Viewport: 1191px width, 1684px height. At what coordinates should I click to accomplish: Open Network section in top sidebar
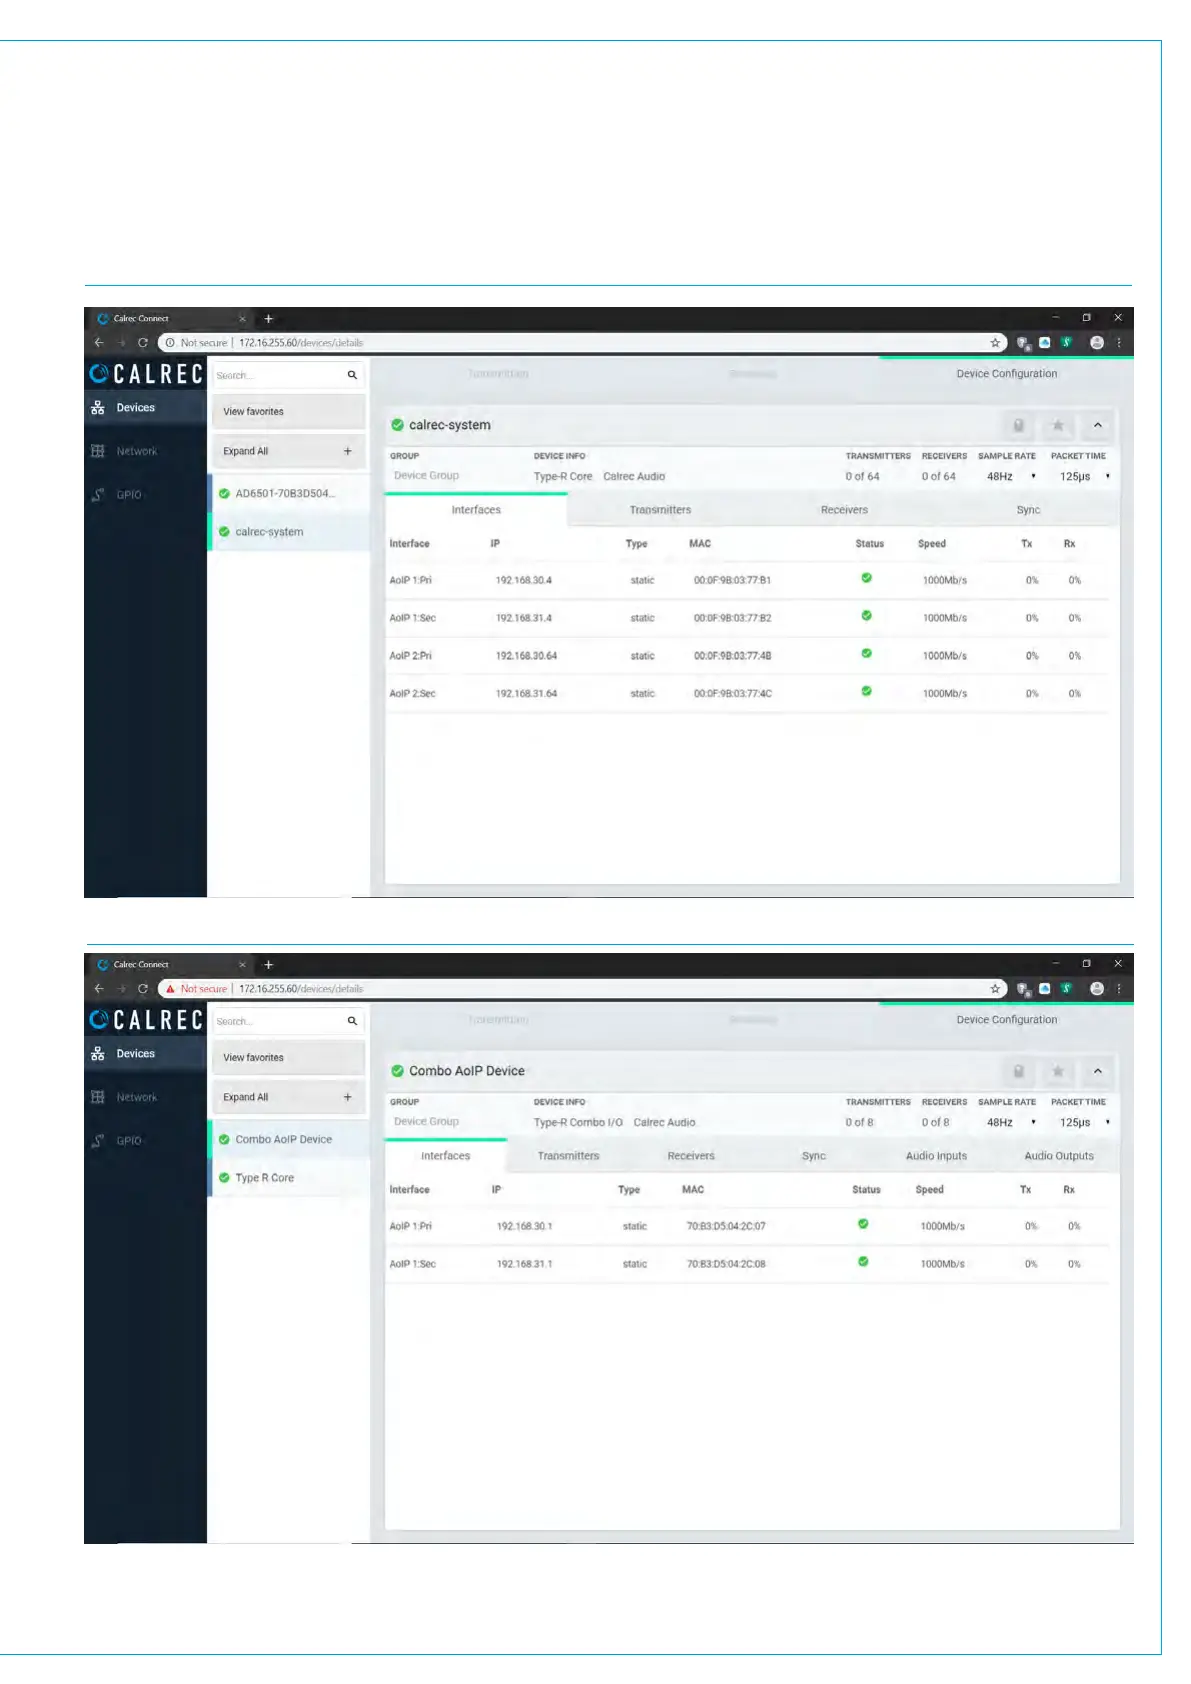point(136,451)
